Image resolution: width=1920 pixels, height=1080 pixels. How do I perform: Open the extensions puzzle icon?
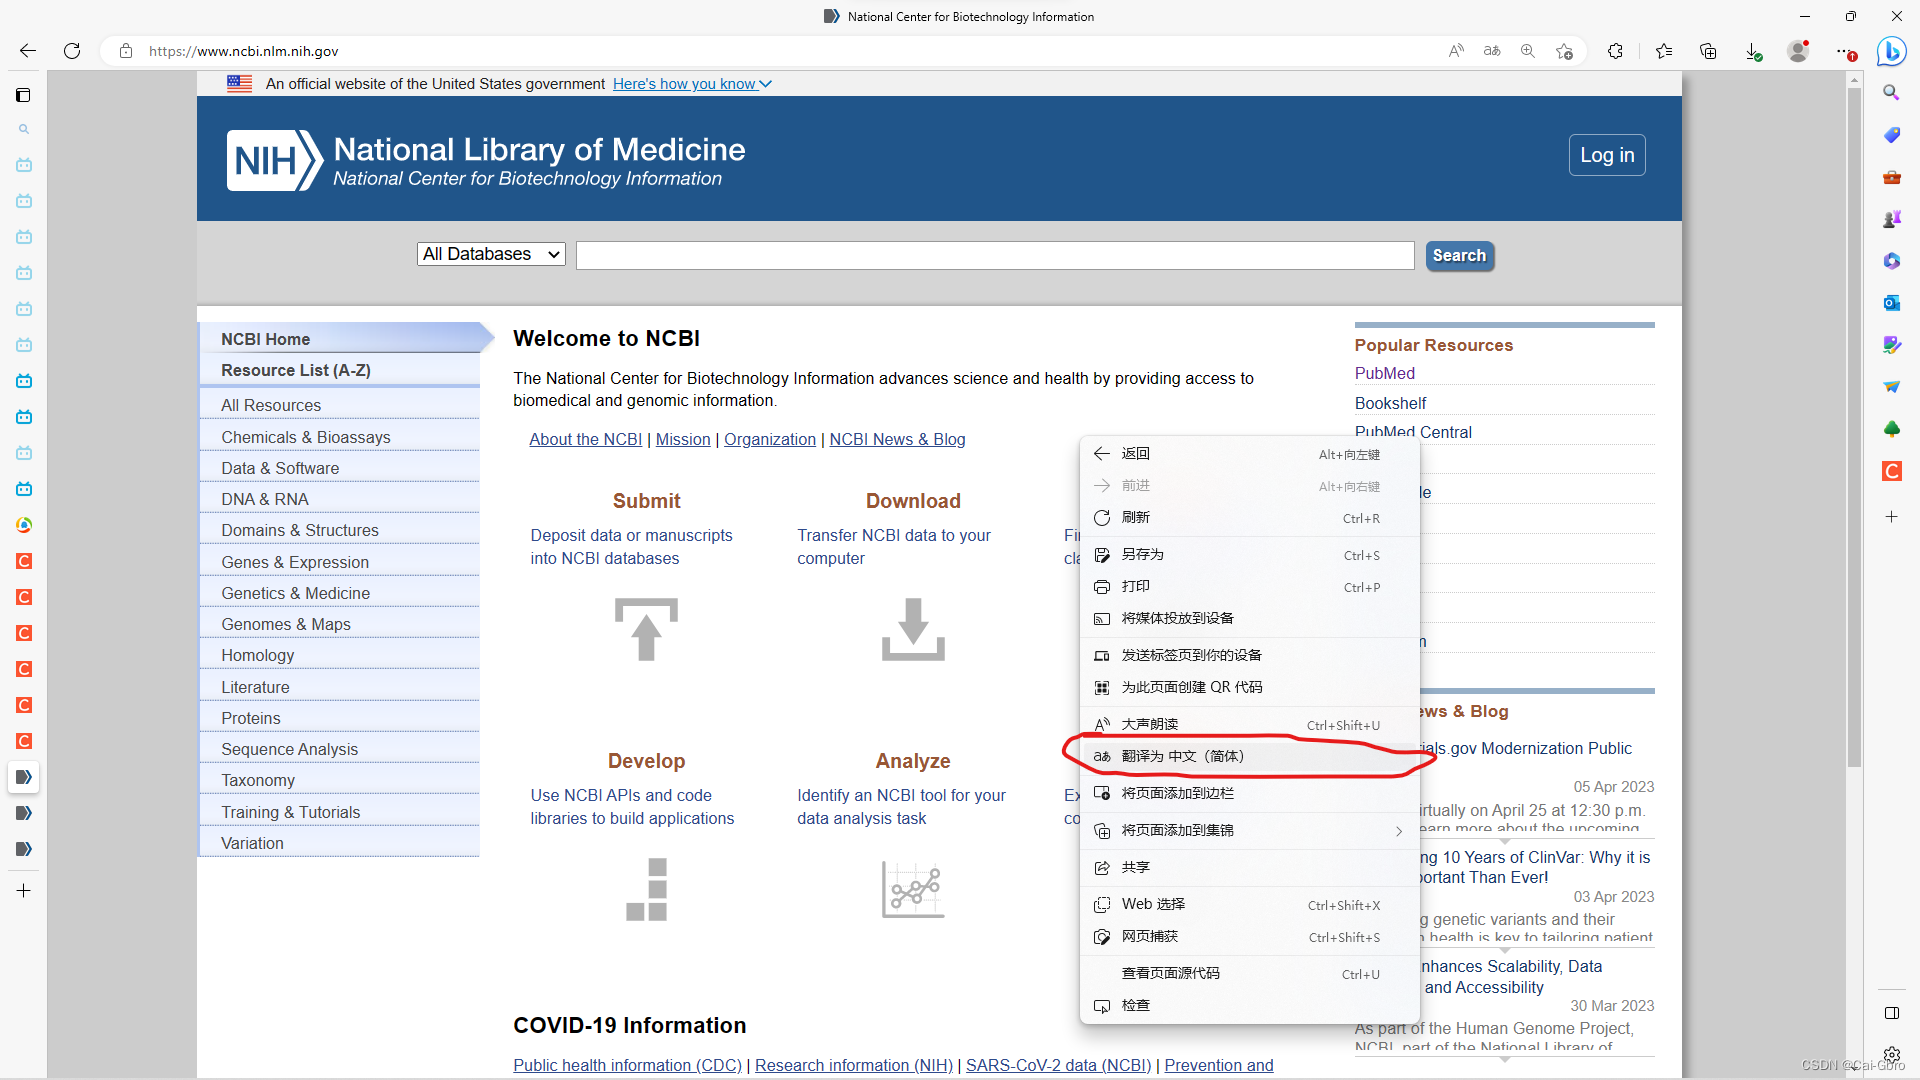pos(1615,51)
